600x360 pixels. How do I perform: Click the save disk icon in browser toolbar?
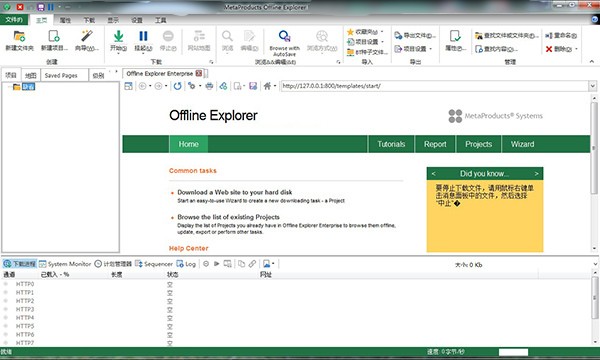pyautogui.click(x=253, y=86)
